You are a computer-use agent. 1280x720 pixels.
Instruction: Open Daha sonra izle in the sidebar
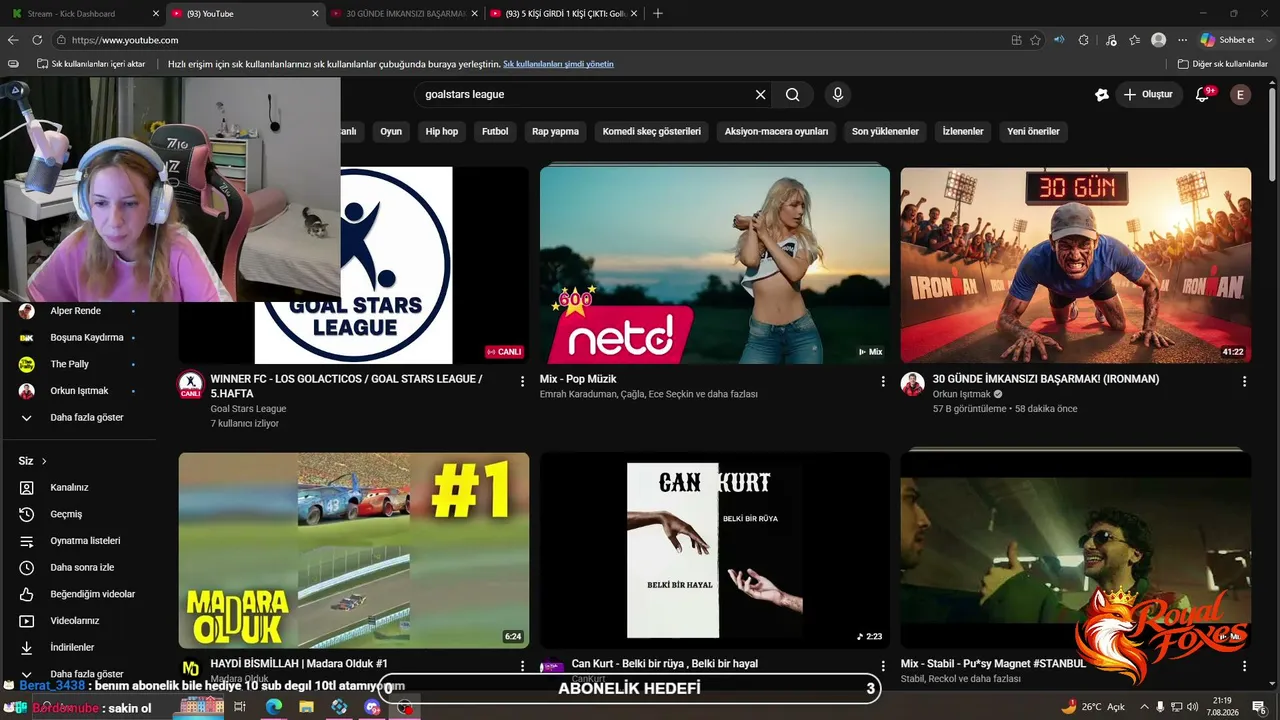(x=82, y=567)
